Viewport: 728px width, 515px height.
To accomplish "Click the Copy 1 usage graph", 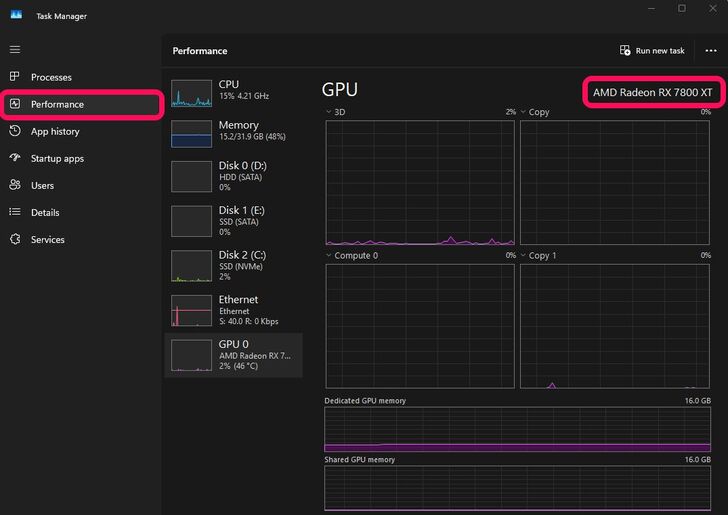I will (x=615, y=326).
